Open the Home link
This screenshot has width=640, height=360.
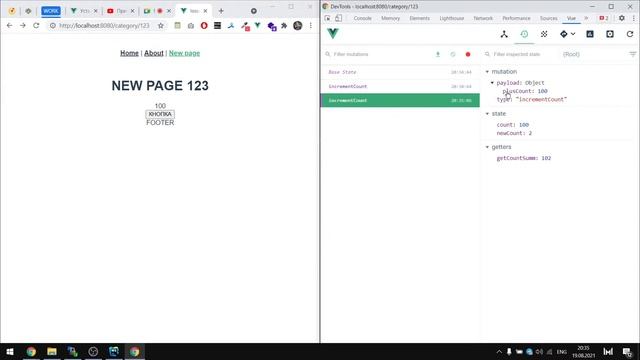pyautogui.click(x=129, y=53)
